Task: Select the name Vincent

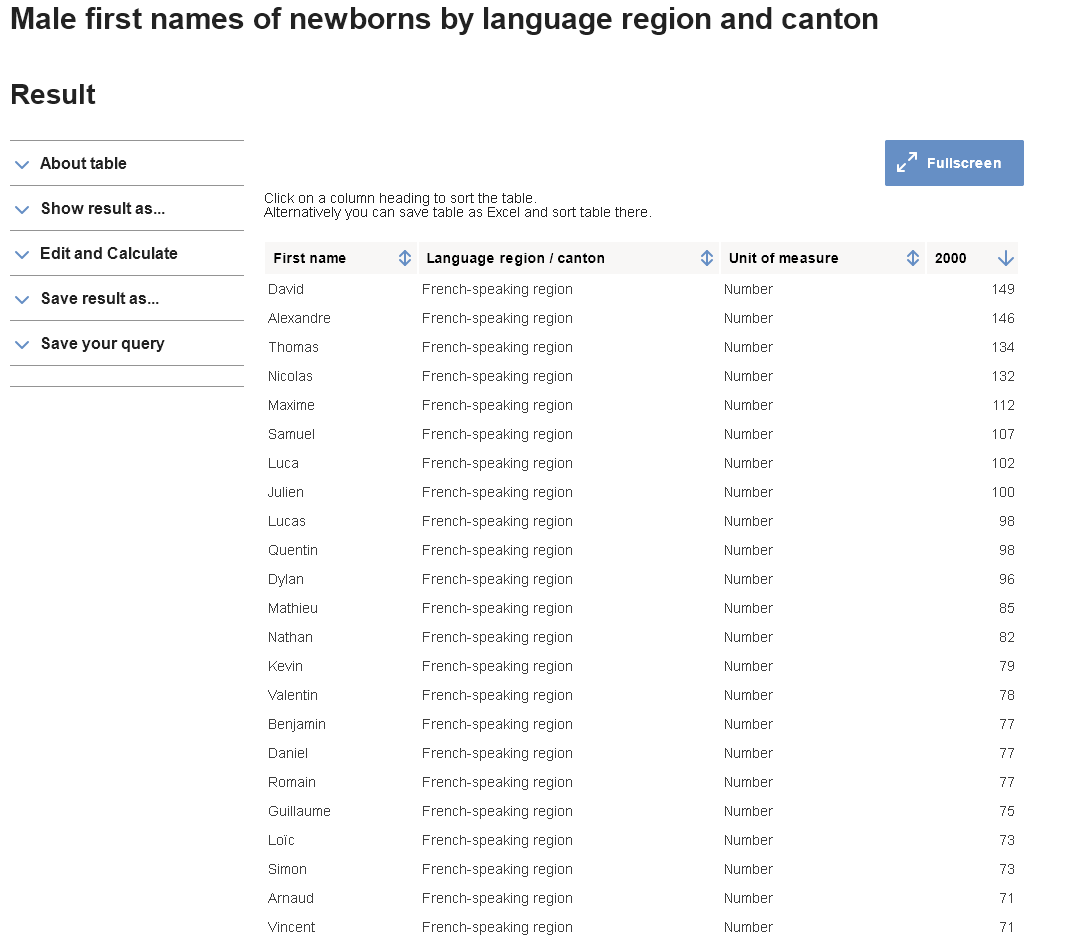Action: [x=292, y=927]
